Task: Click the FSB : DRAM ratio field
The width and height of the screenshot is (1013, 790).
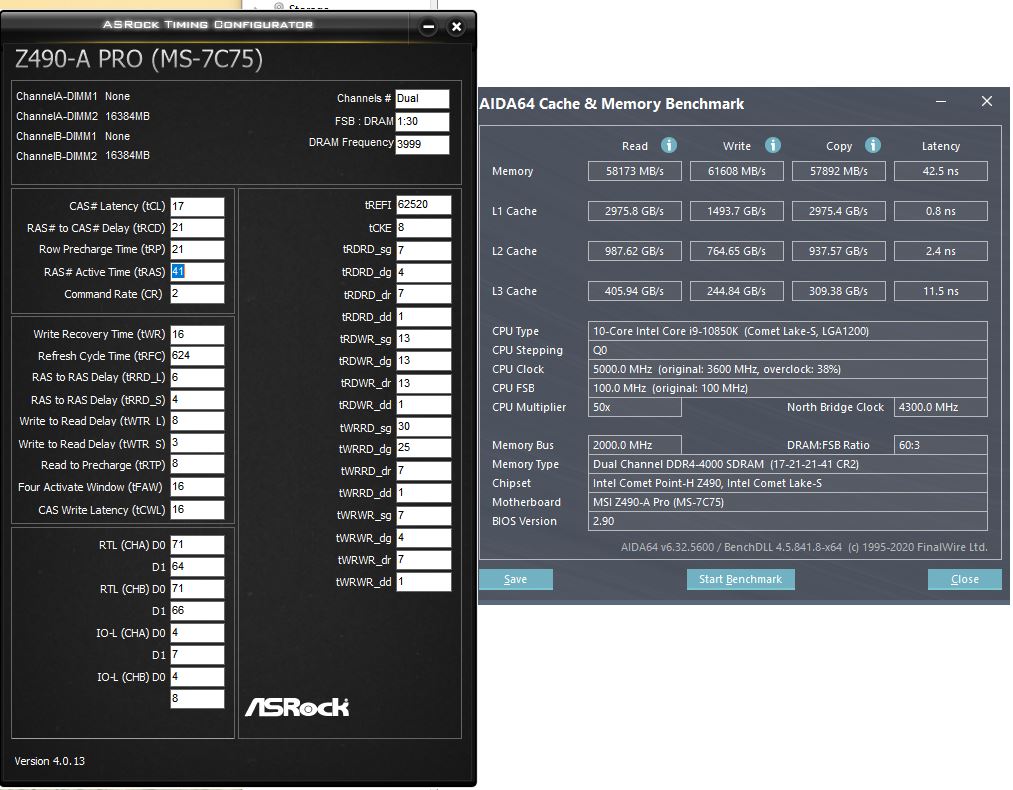Action: (x=422, y=121)
